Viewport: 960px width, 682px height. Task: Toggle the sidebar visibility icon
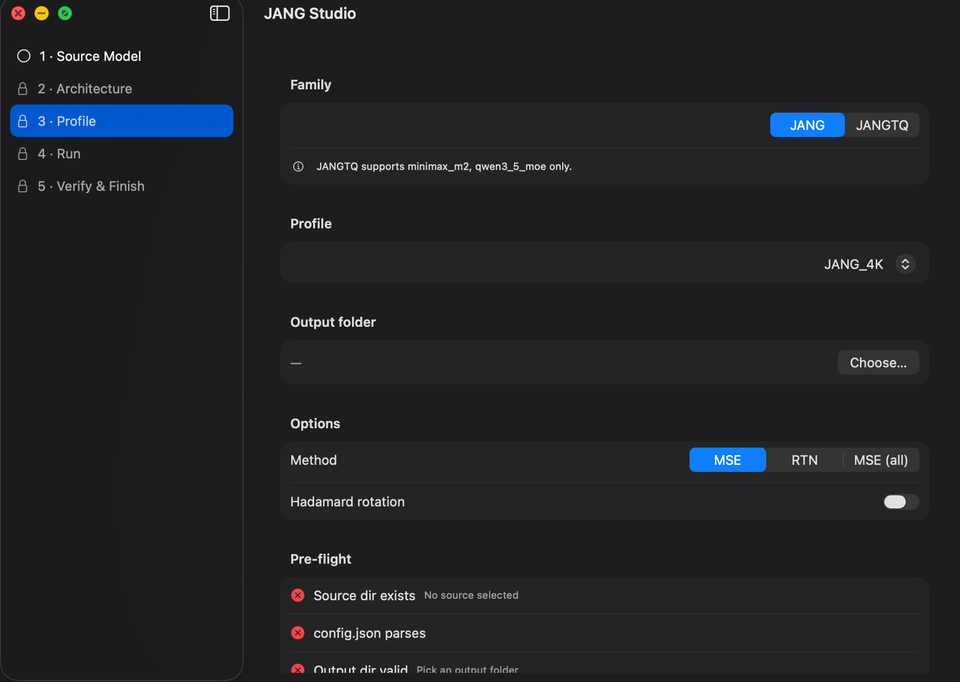(219, 13)
